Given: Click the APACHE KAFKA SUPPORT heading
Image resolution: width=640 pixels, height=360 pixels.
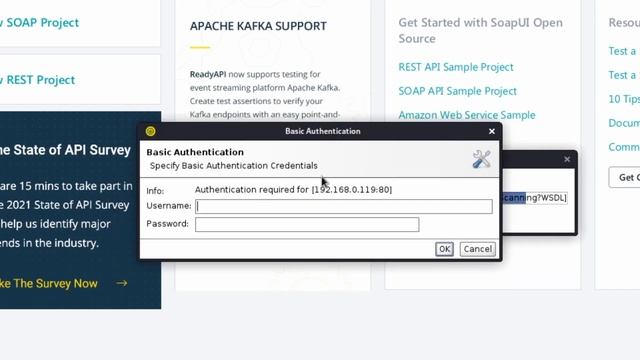Looking at the screenshot, I should point(258,26).
